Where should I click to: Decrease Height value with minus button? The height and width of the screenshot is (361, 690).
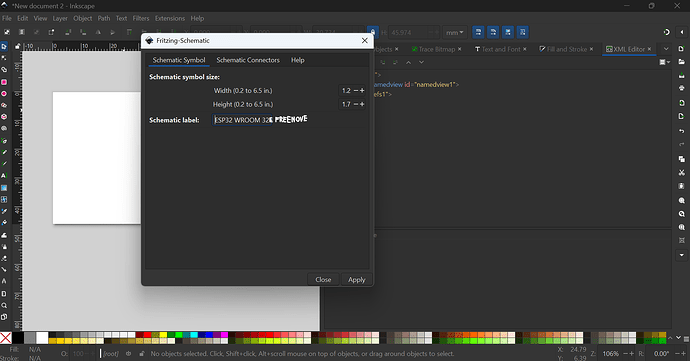(x=356, y=104)
